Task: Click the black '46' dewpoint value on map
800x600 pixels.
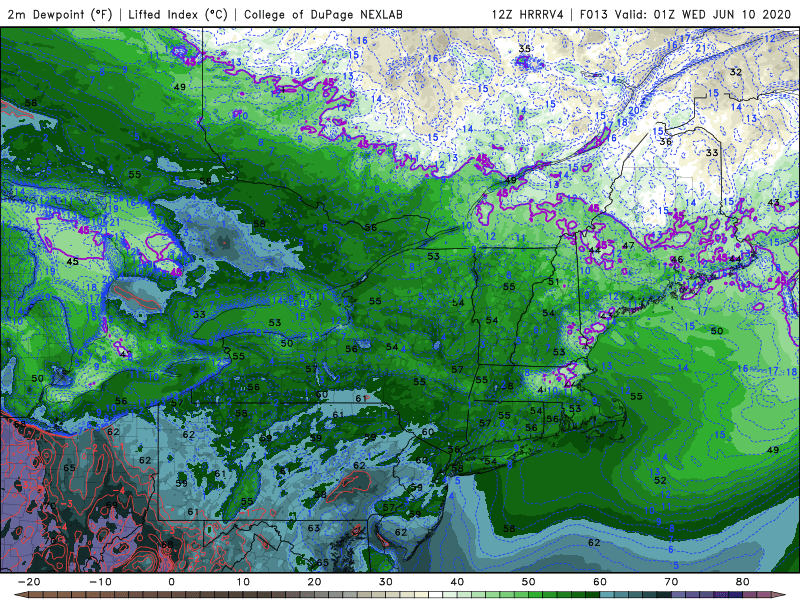Action: click(x=677, y=259)
